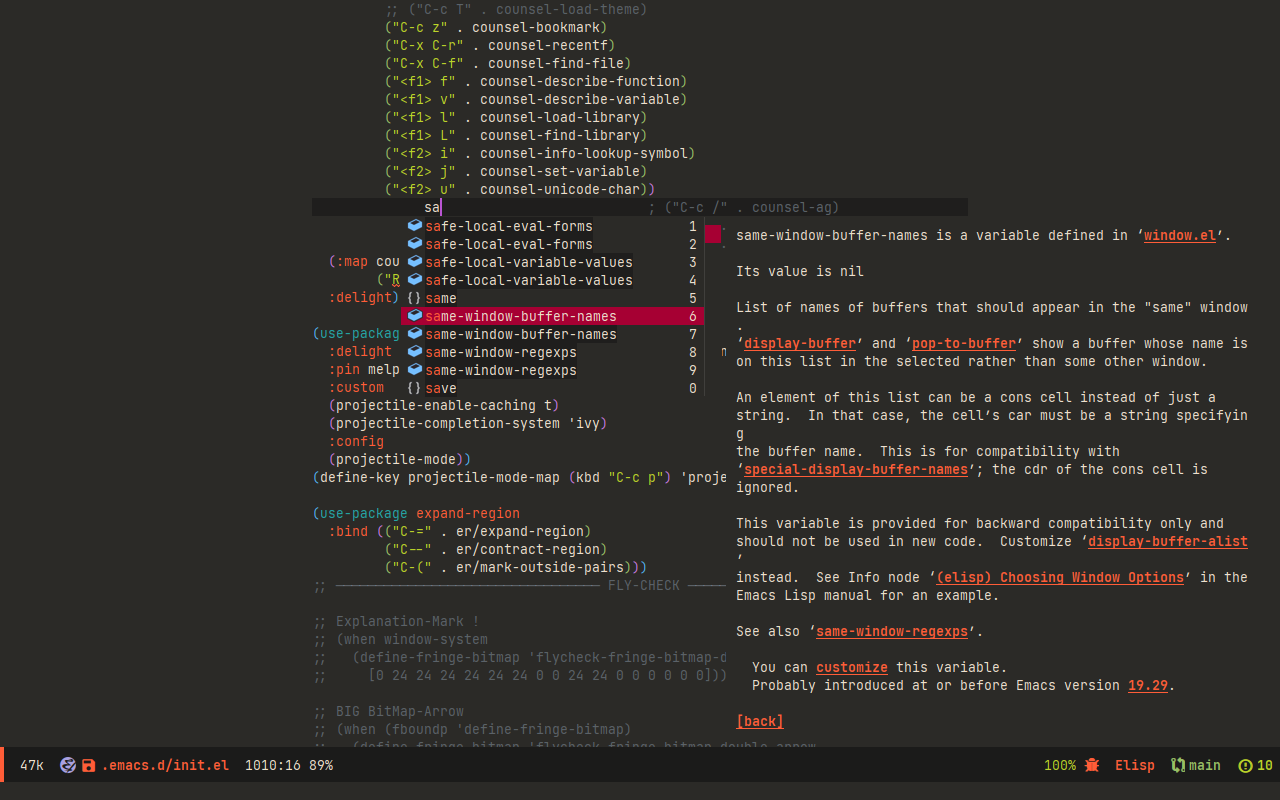The image size is (1280, 800).
Task: Click counsel-info-lookup-symbol in the code
Action: [584, 153]
